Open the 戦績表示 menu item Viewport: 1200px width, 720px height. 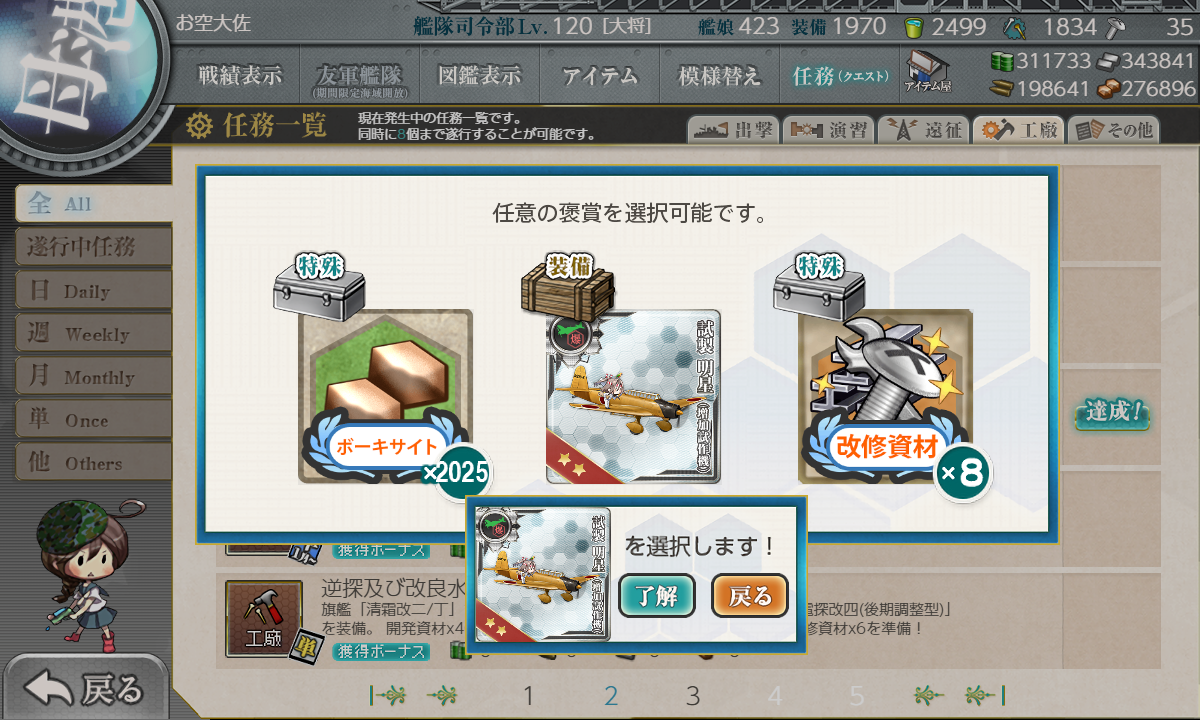(239, 75)
